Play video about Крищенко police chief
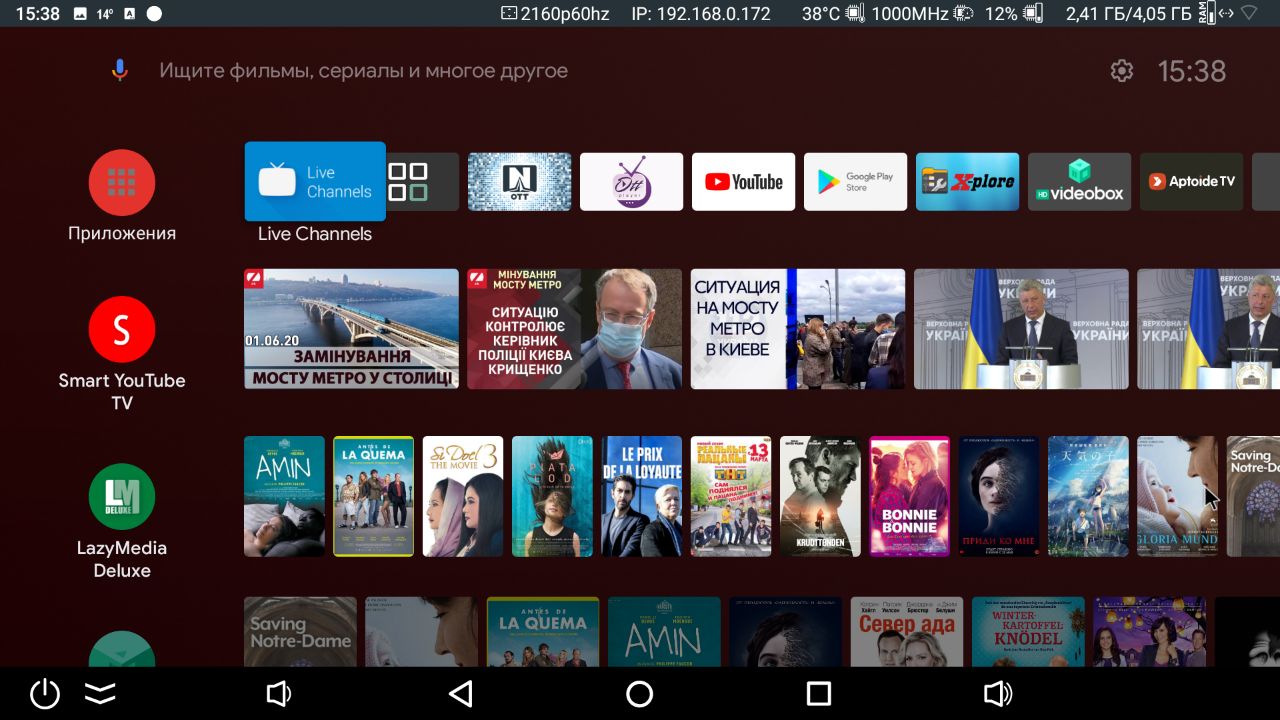 click(575, 329)
